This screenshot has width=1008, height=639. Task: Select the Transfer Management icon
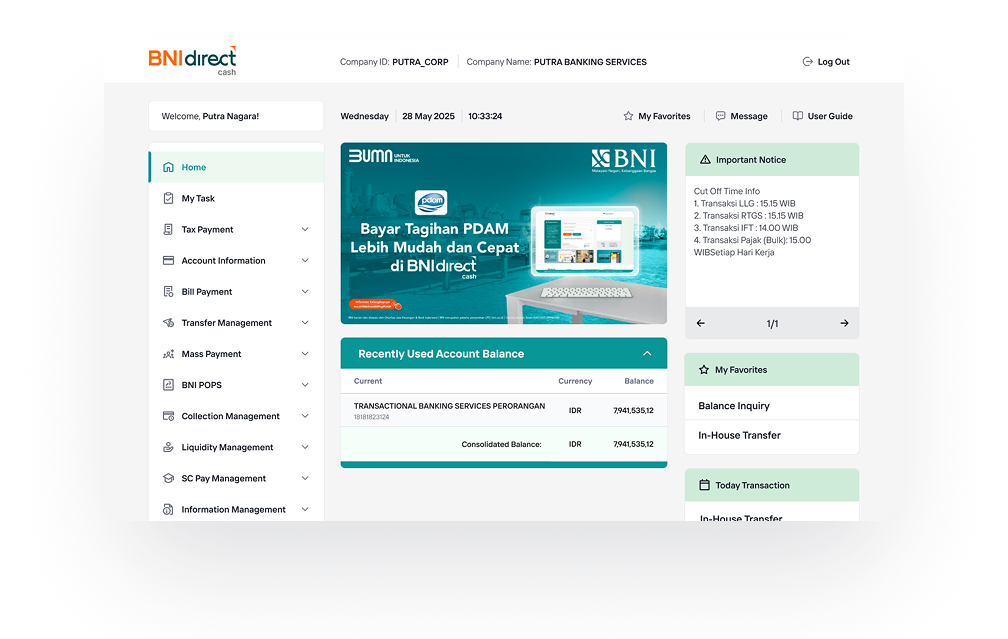(x=168, y=322)
